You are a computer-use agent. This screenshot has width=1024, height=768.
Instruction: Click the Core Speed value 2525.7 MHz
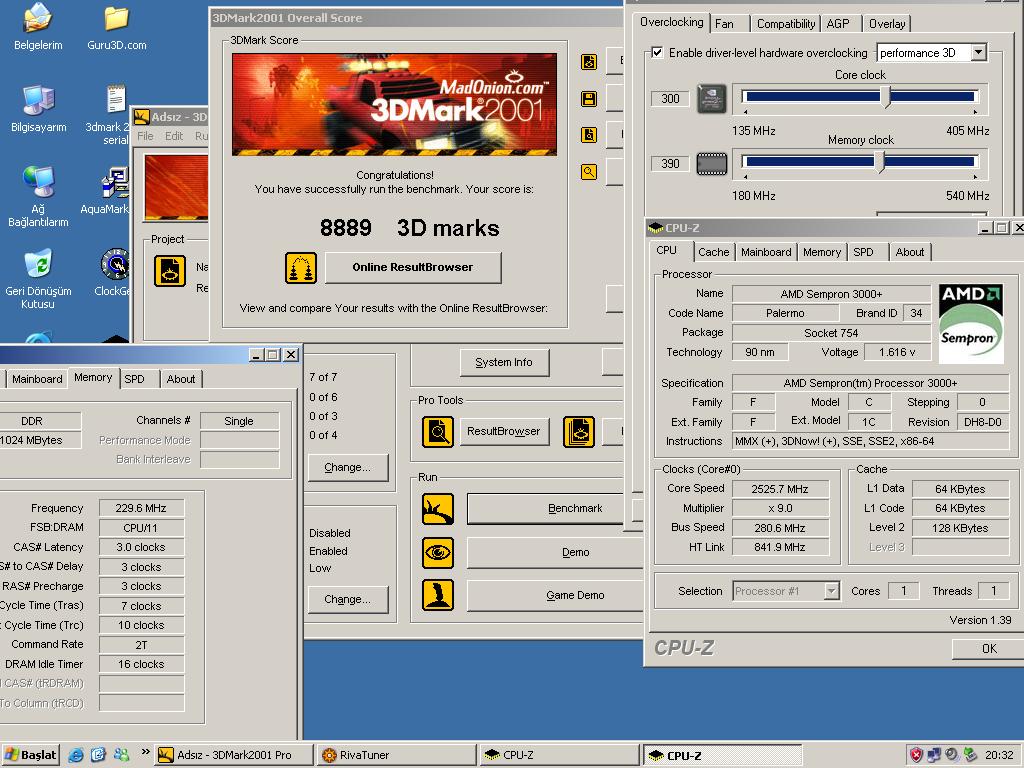tap(780, 489)
